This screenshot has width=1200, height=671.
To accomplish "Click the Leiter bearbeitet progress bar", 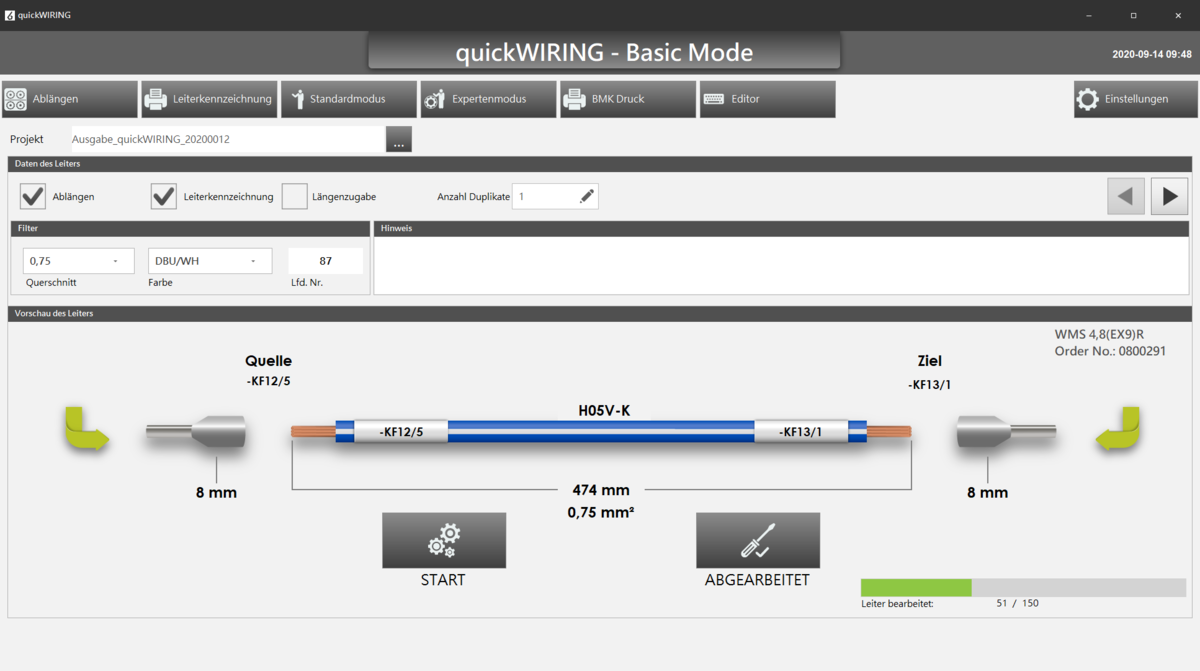I will coord(1022,587).
